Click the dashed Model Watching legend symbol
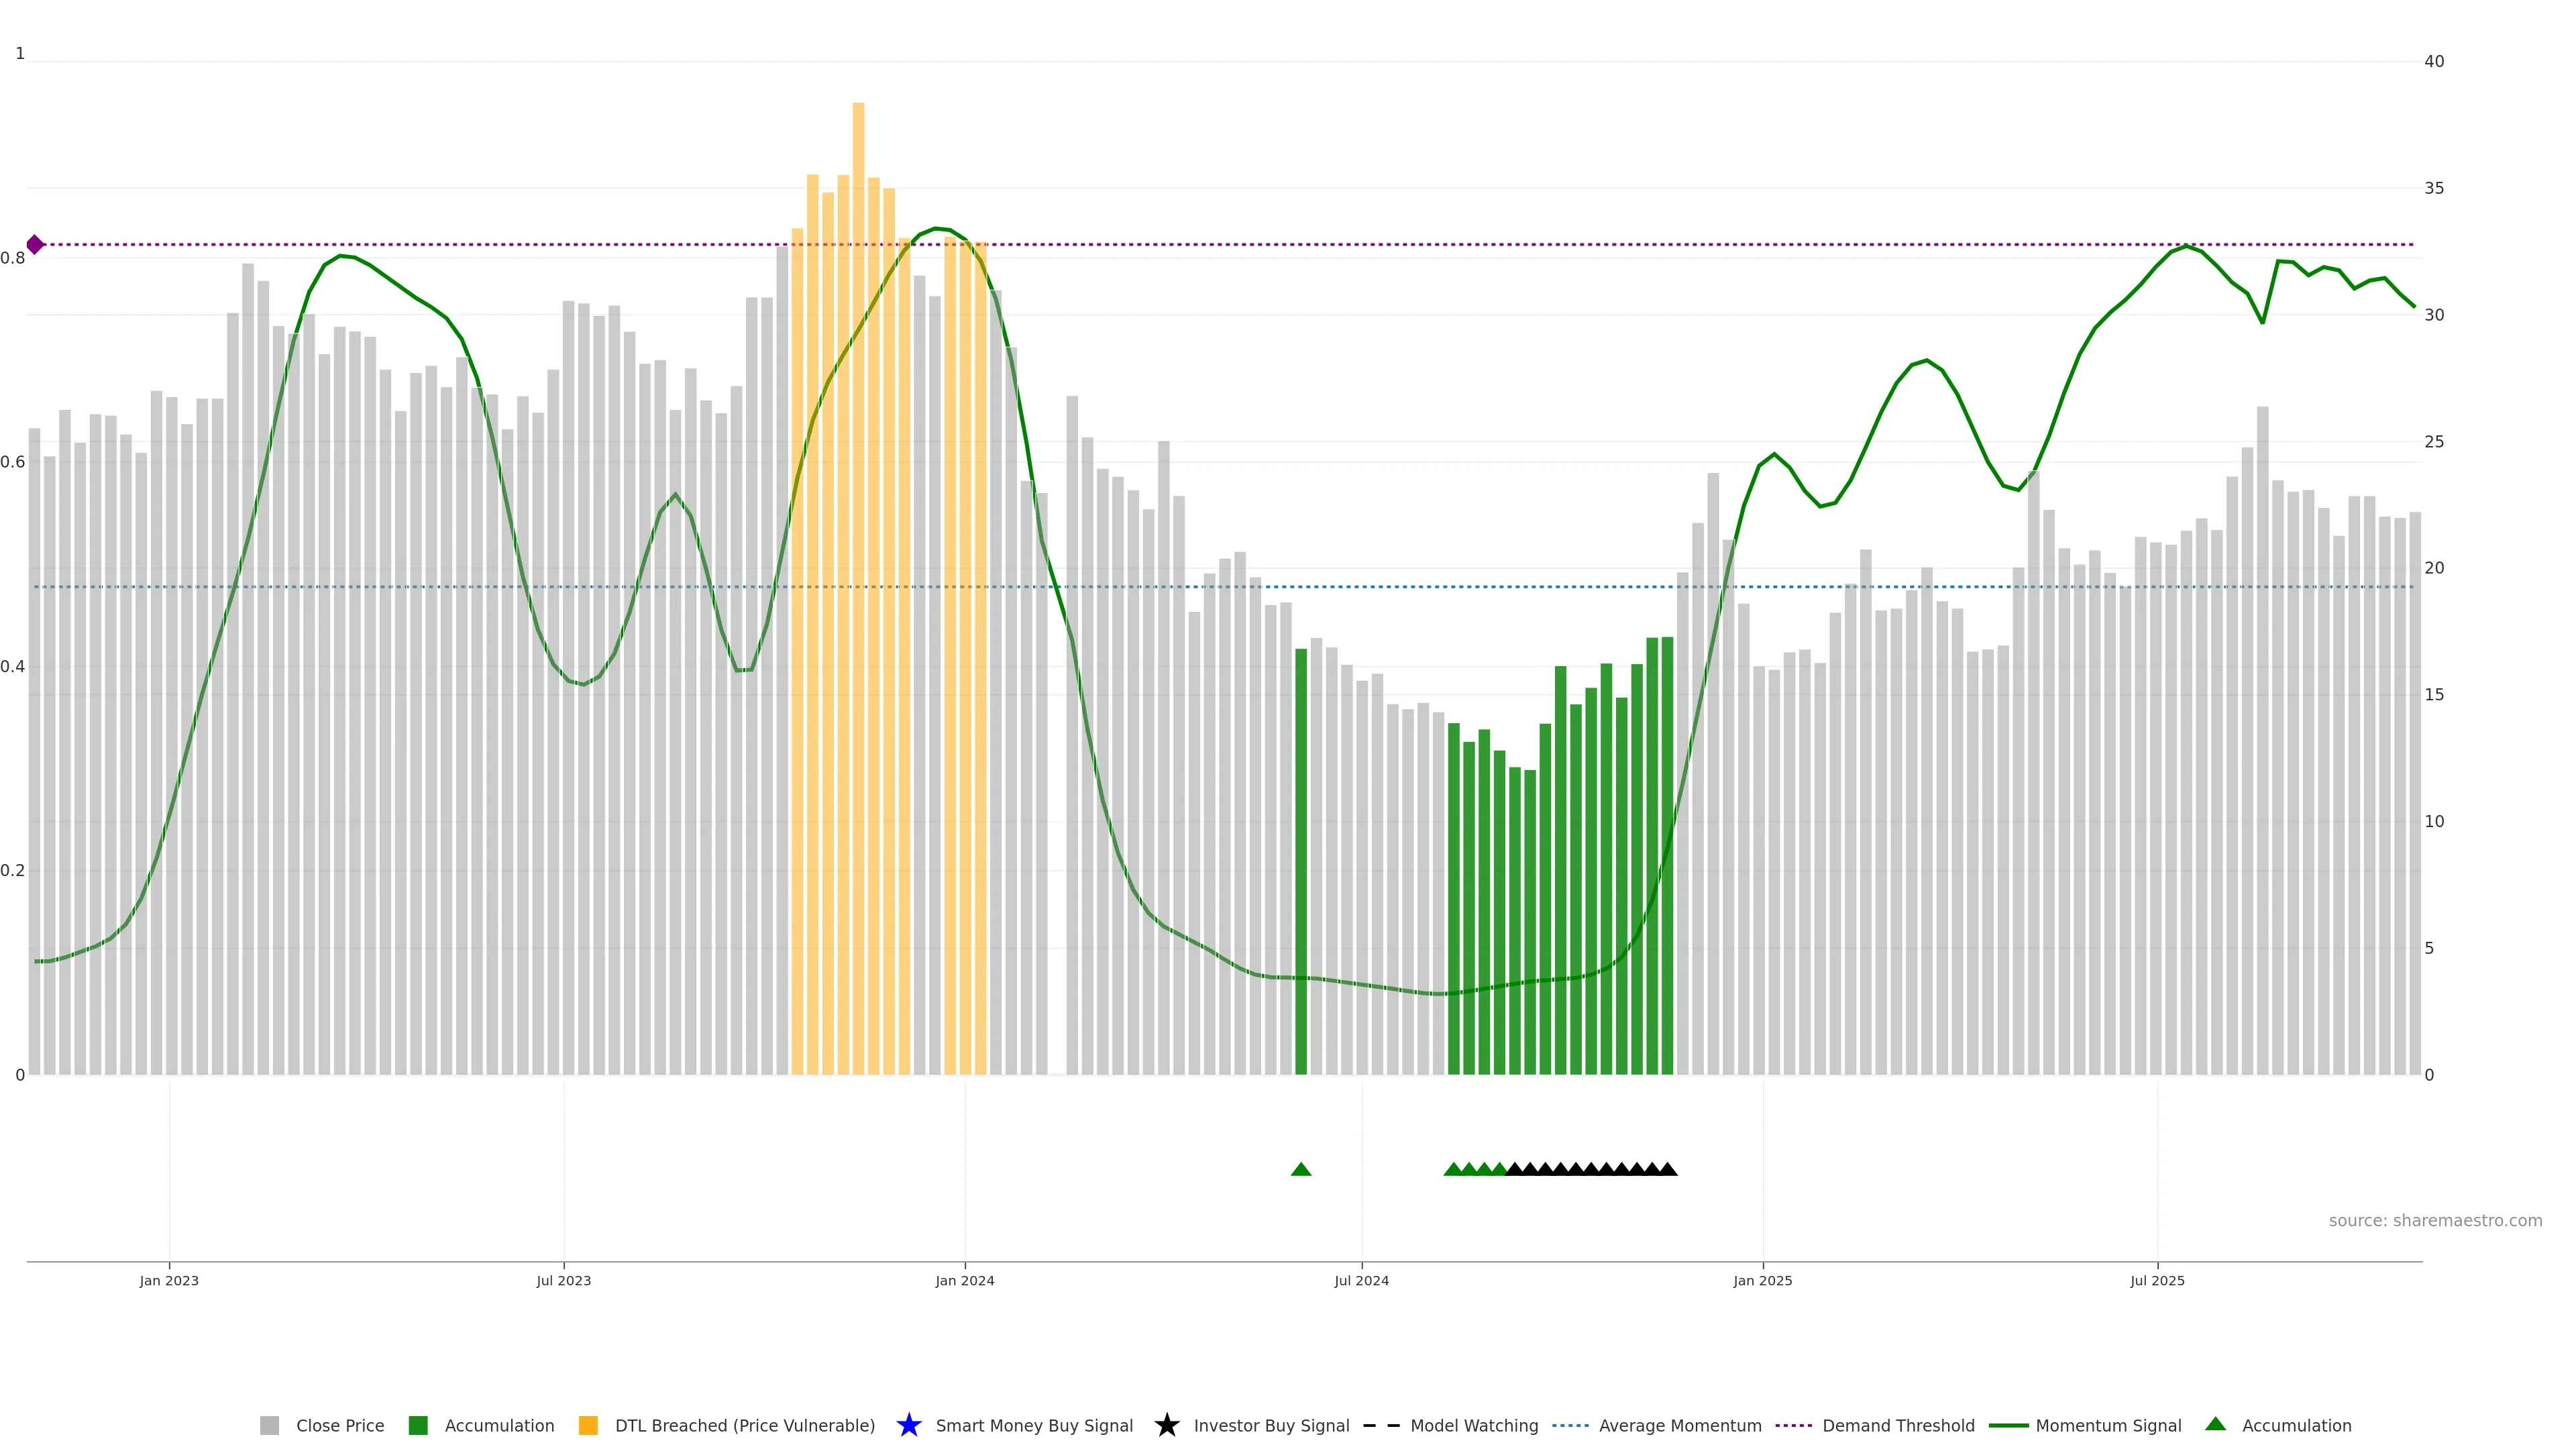Screen dimensions: 2576x1449 coord(1381,1425)
